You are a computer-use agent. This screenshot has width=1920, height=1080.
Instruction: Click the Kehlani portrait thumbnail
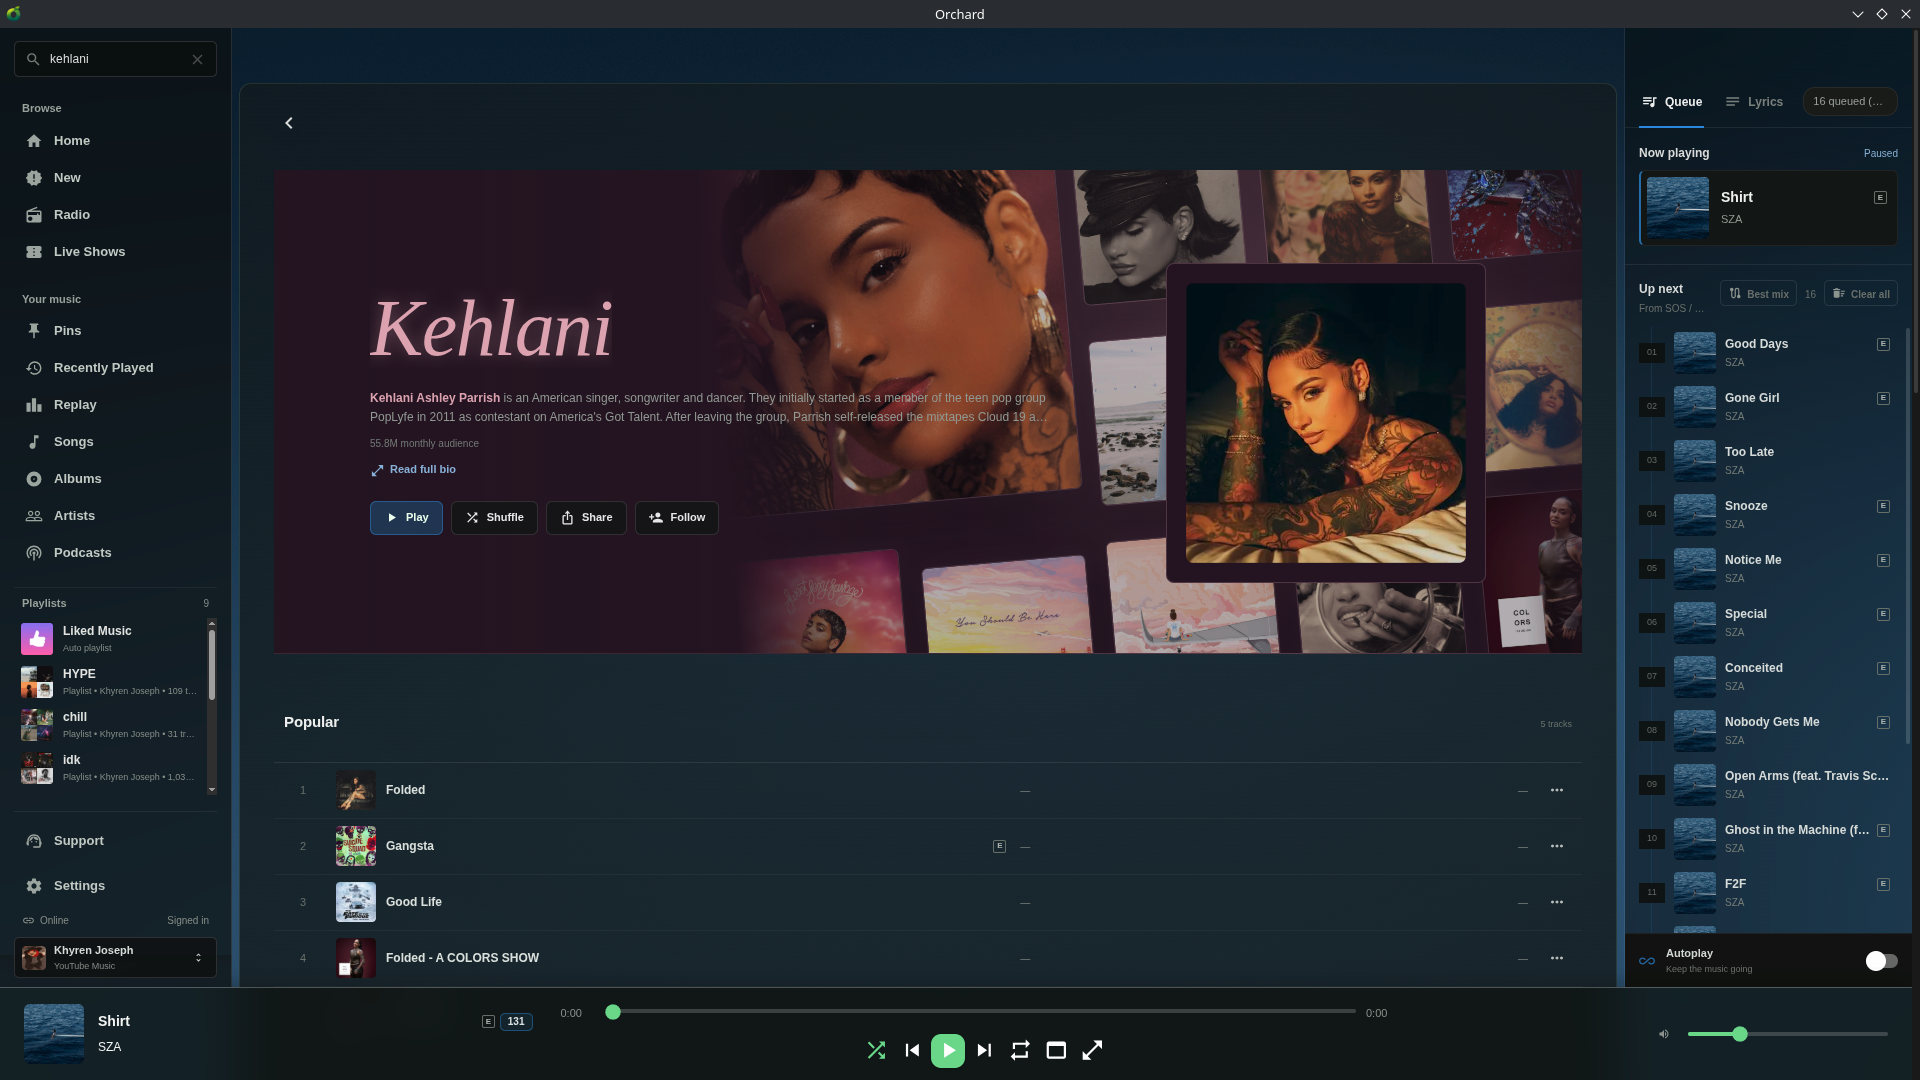(x=1325, y=423)
